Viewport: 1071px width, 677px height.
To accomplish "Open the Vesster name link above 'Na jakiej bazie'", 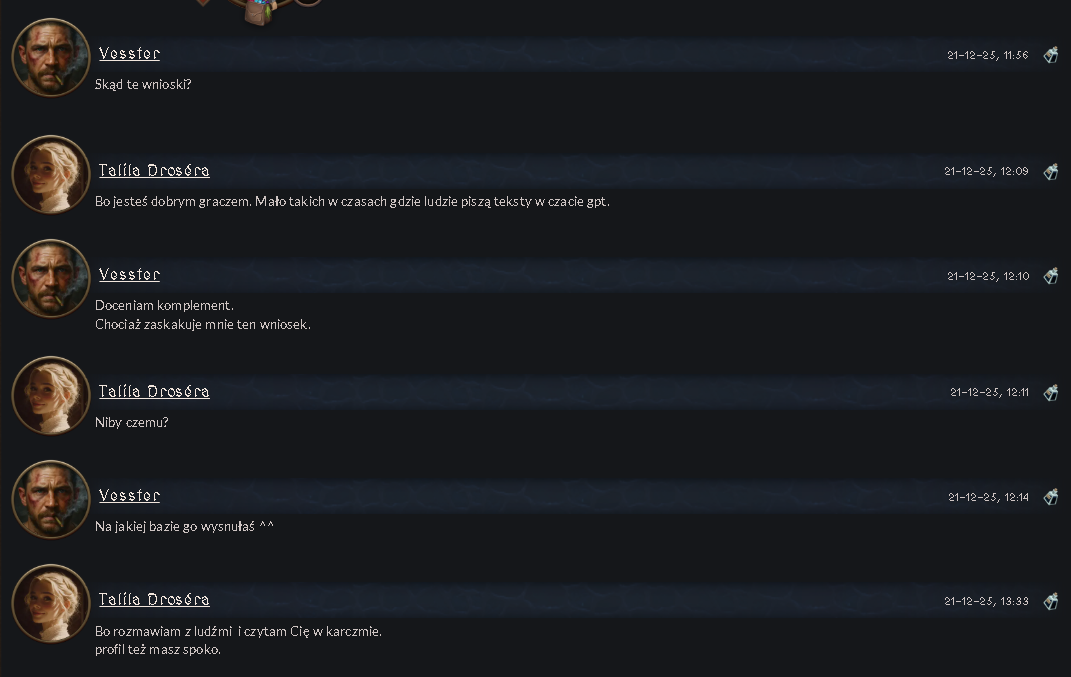I will click(129, 495).
